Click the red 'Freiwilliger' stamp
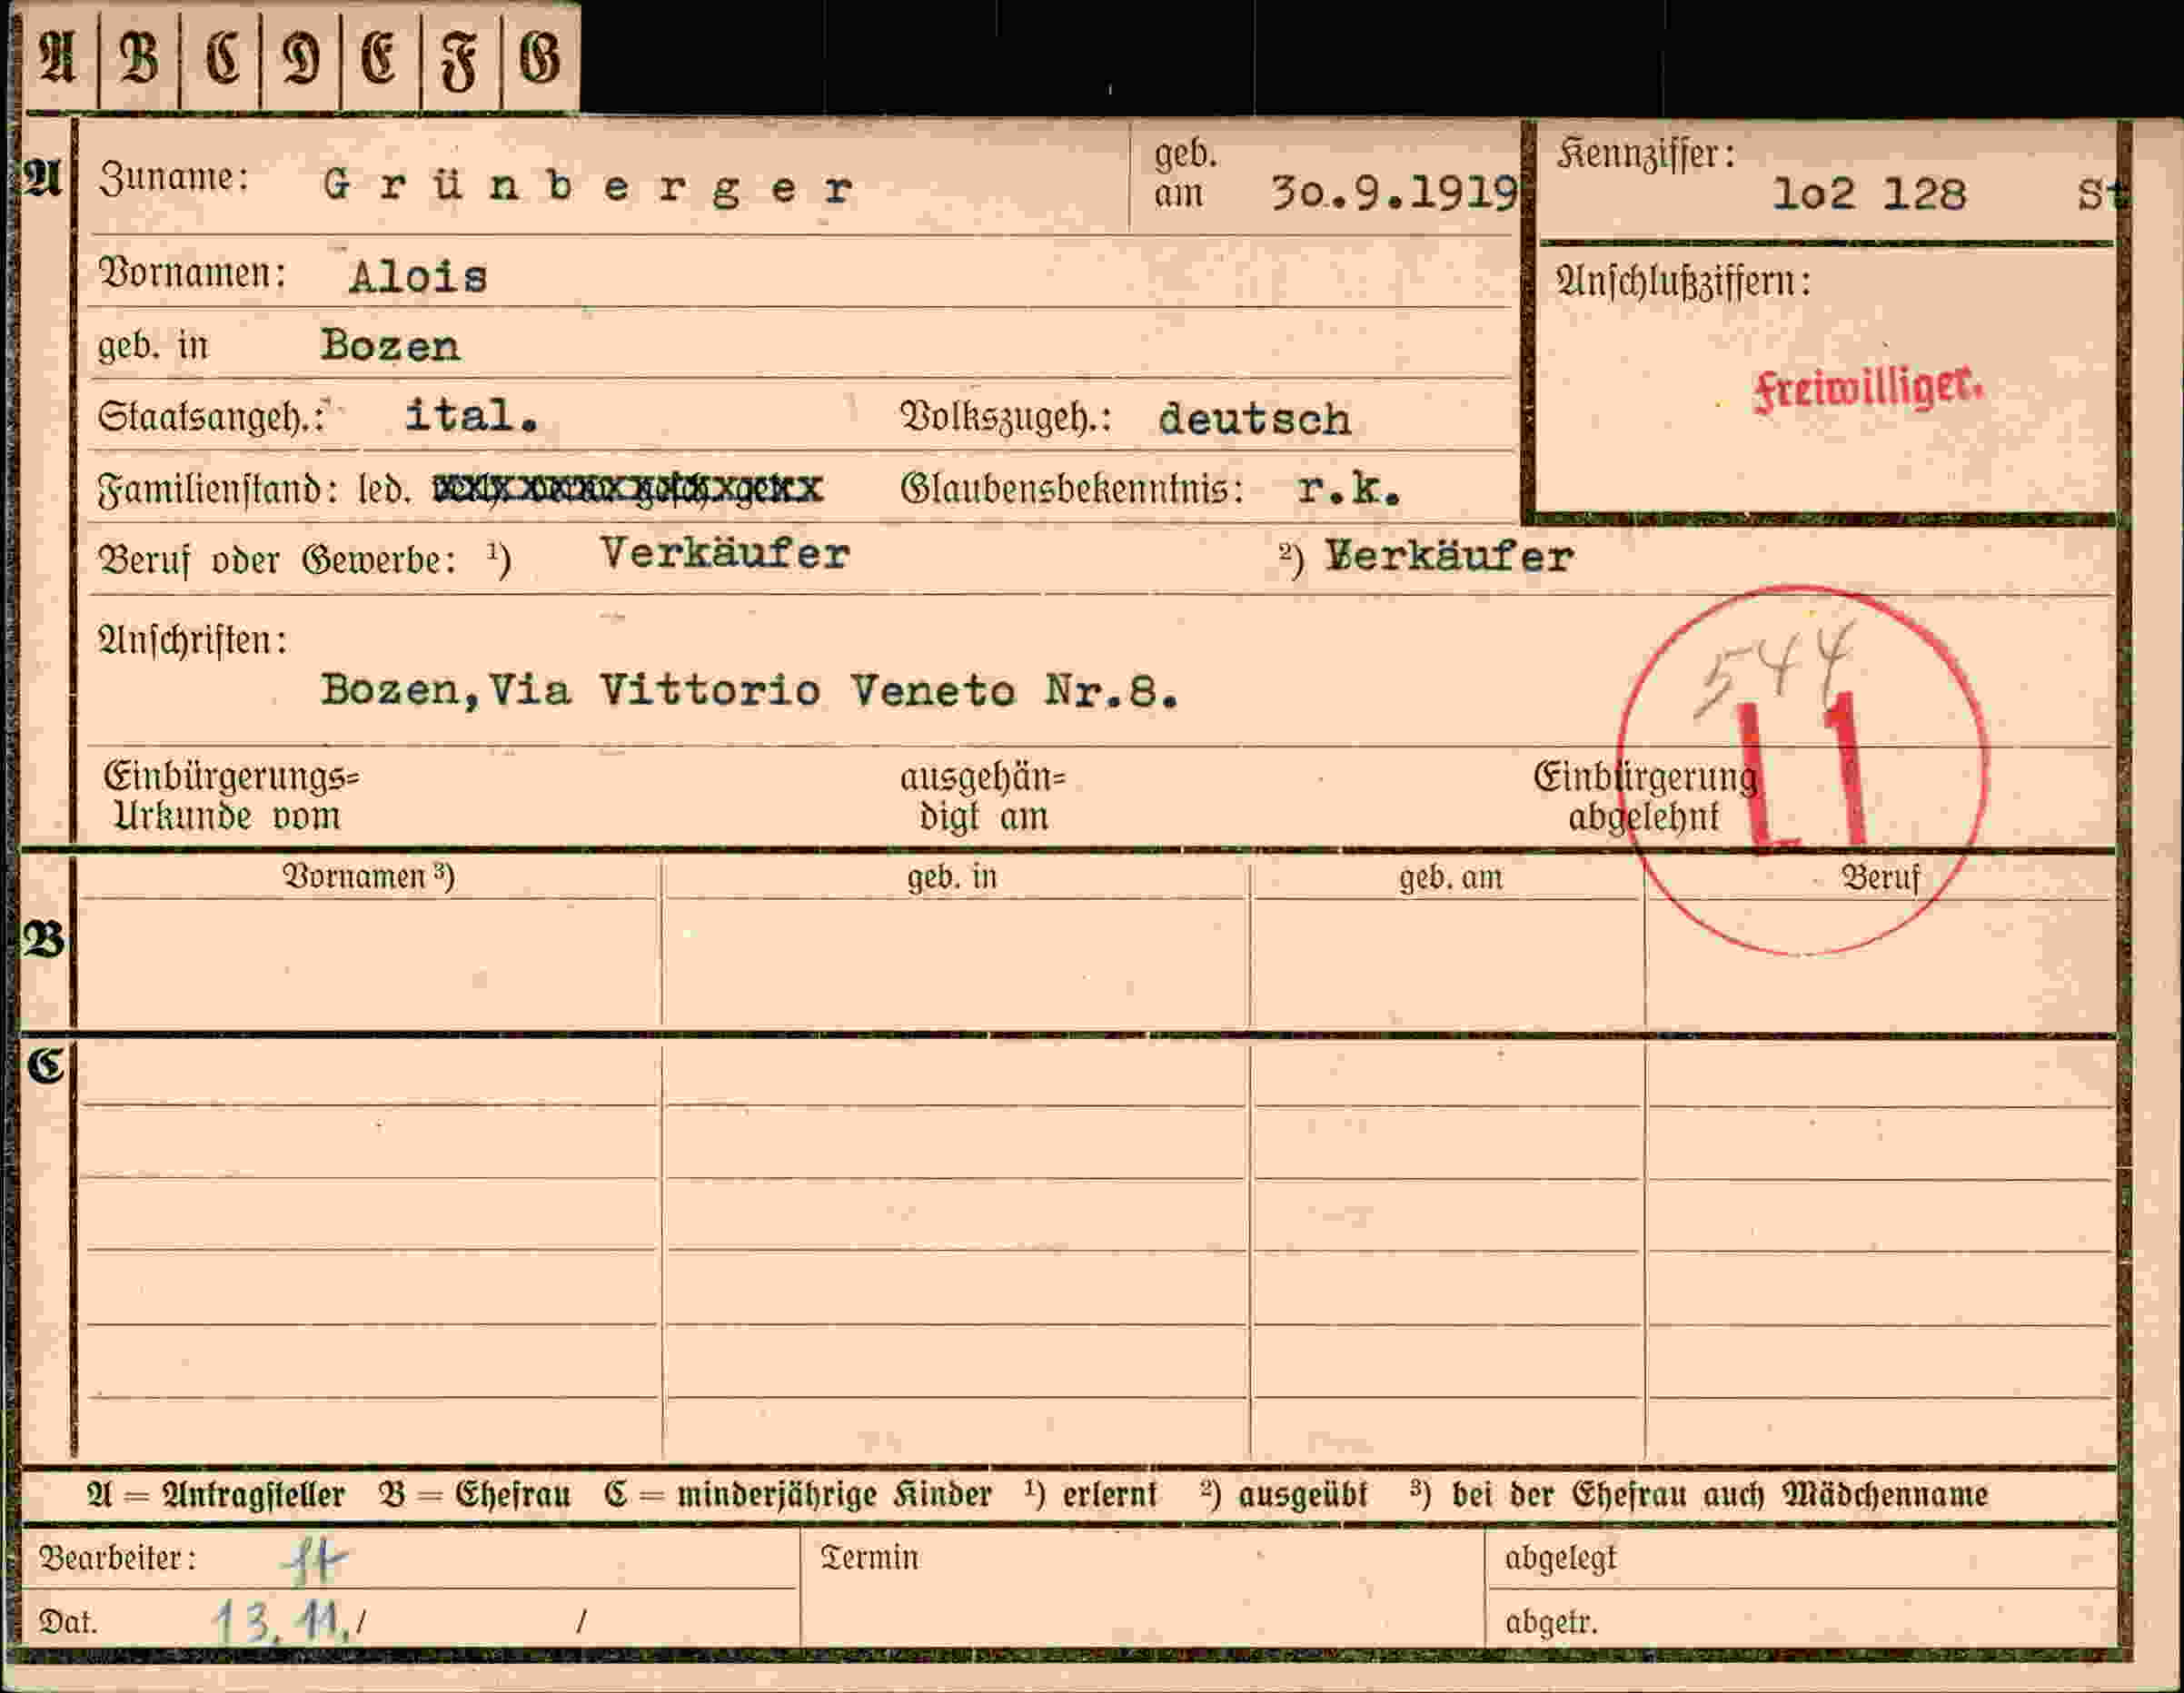The height and width of the screenshot is (1693, 2184). [1868, 390]
